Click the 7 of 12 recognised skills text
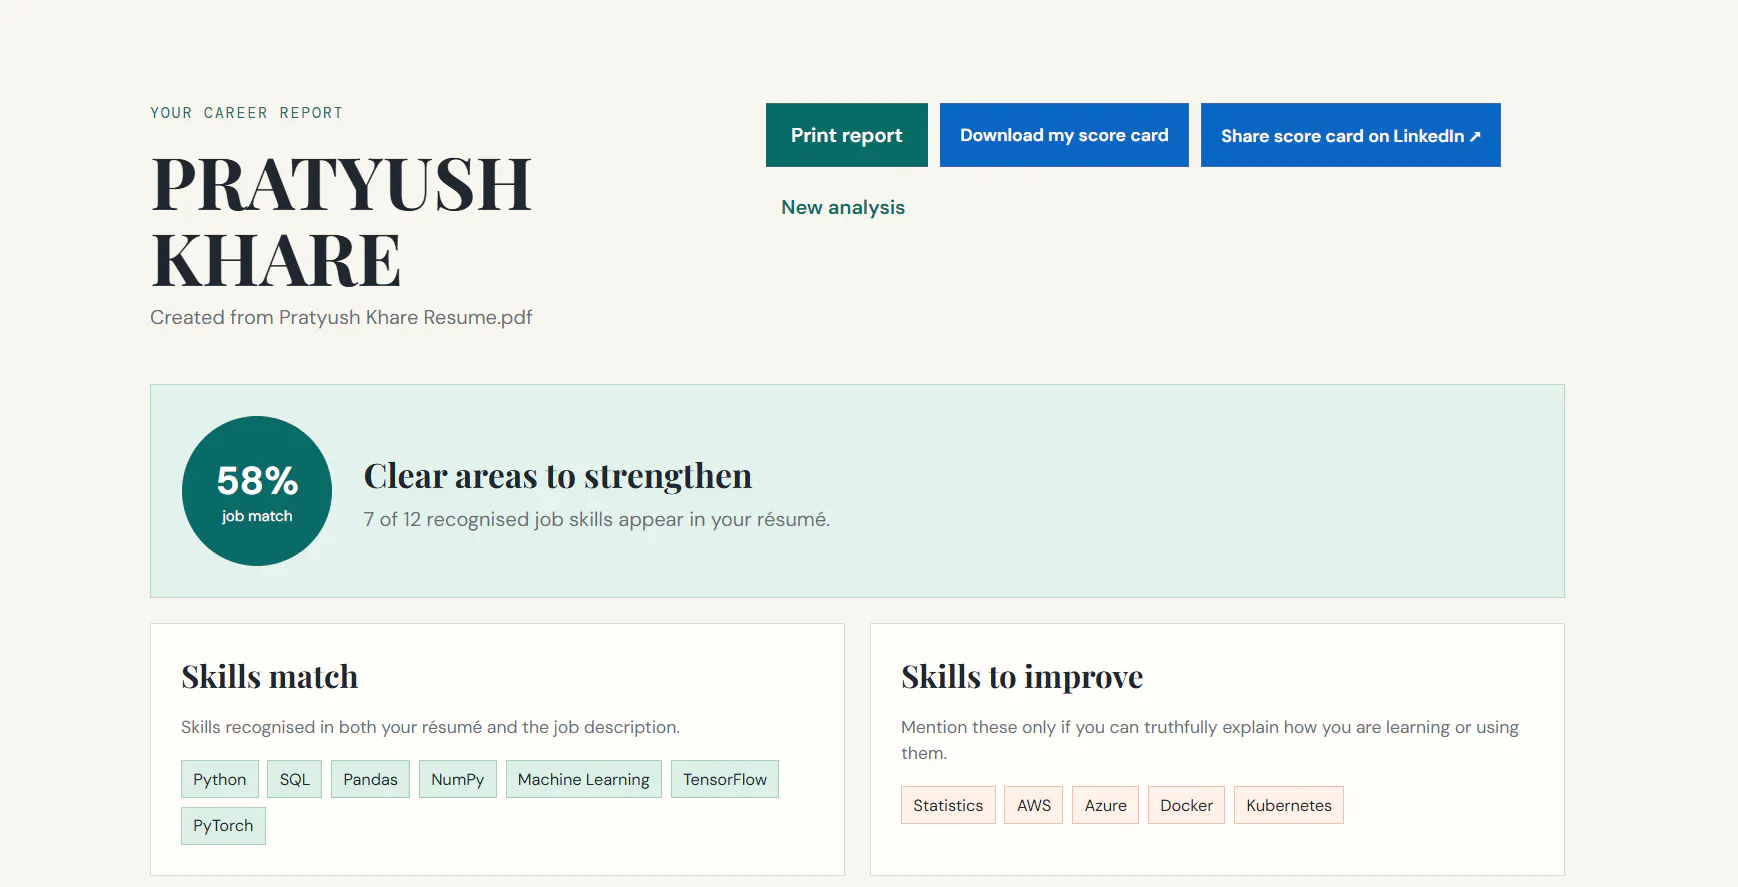 pos(597,519)
